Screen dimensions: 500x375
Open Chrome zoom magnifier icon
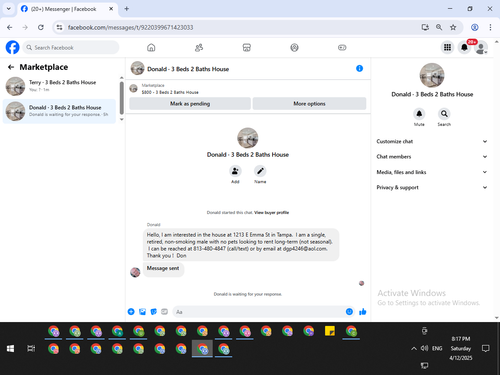439,27
